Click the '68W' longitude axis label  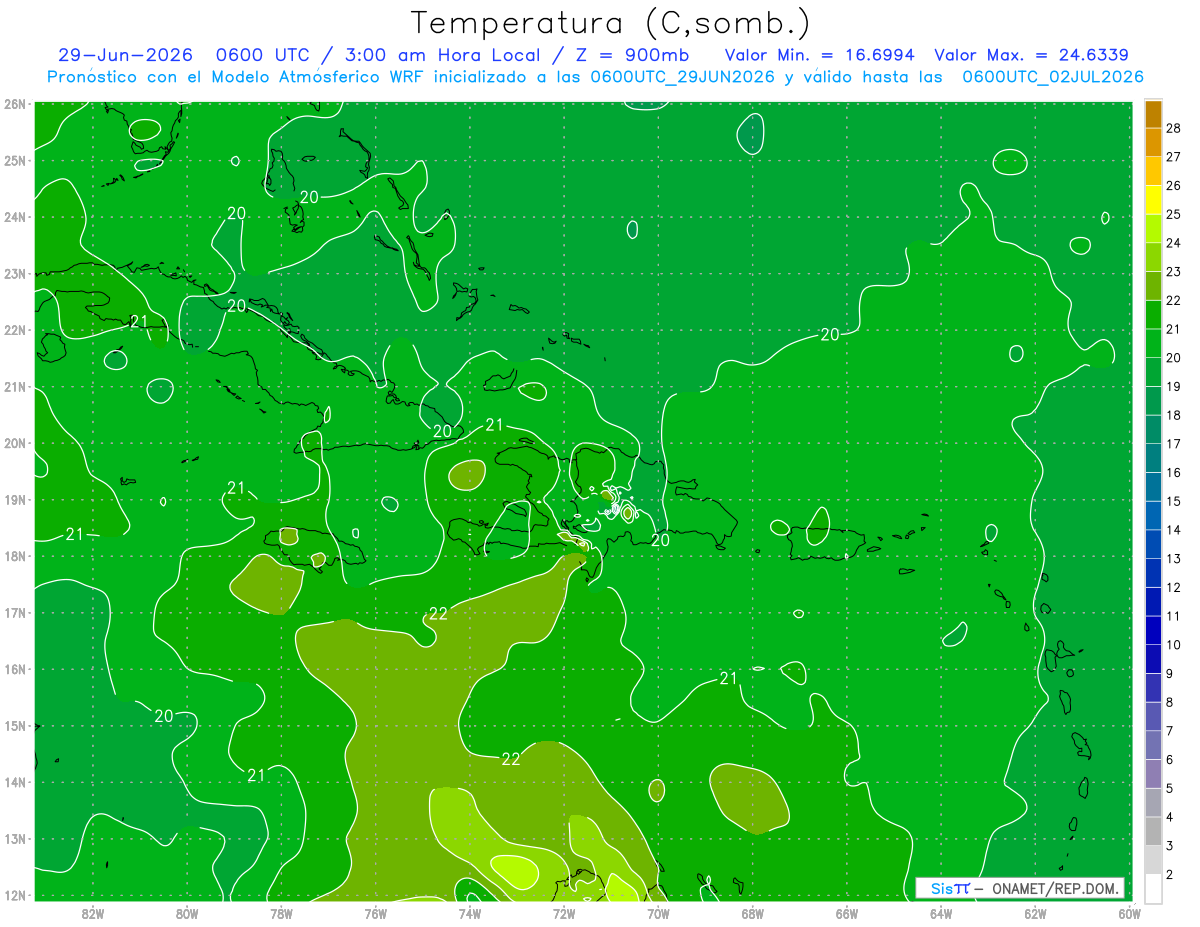click(x=753, y=913)
